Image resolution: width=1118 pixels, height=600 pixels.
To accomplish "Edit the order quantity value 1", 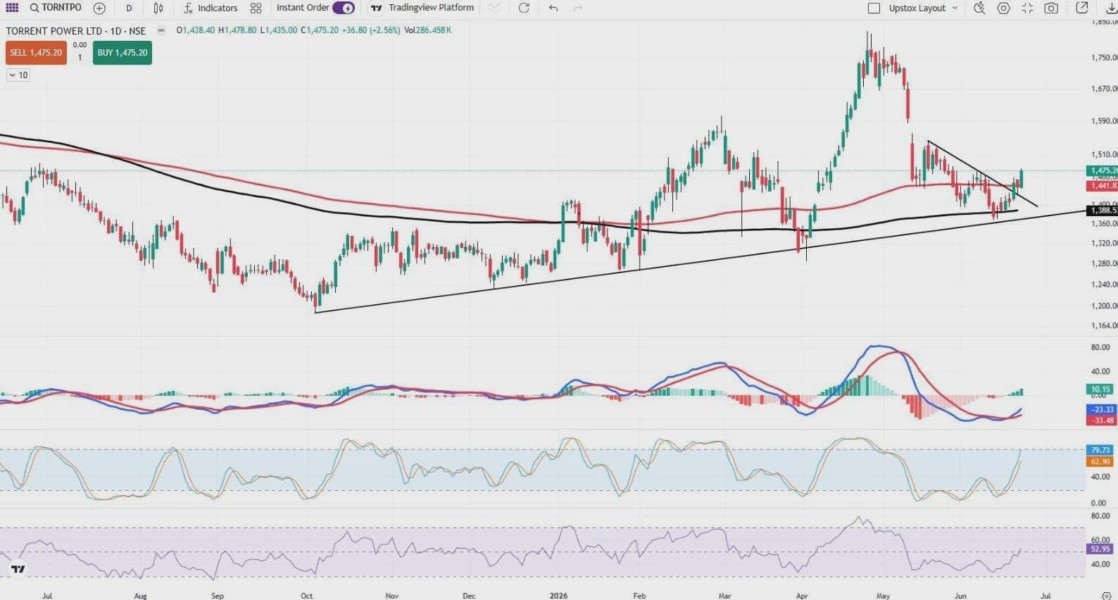I will pos(80,58).
